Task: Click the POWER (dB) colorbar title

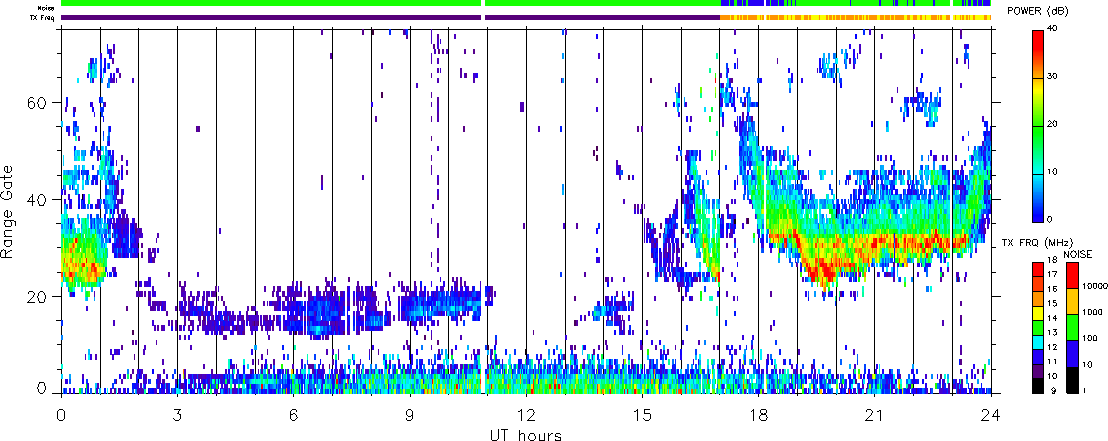Action: tap(1038, 11)
